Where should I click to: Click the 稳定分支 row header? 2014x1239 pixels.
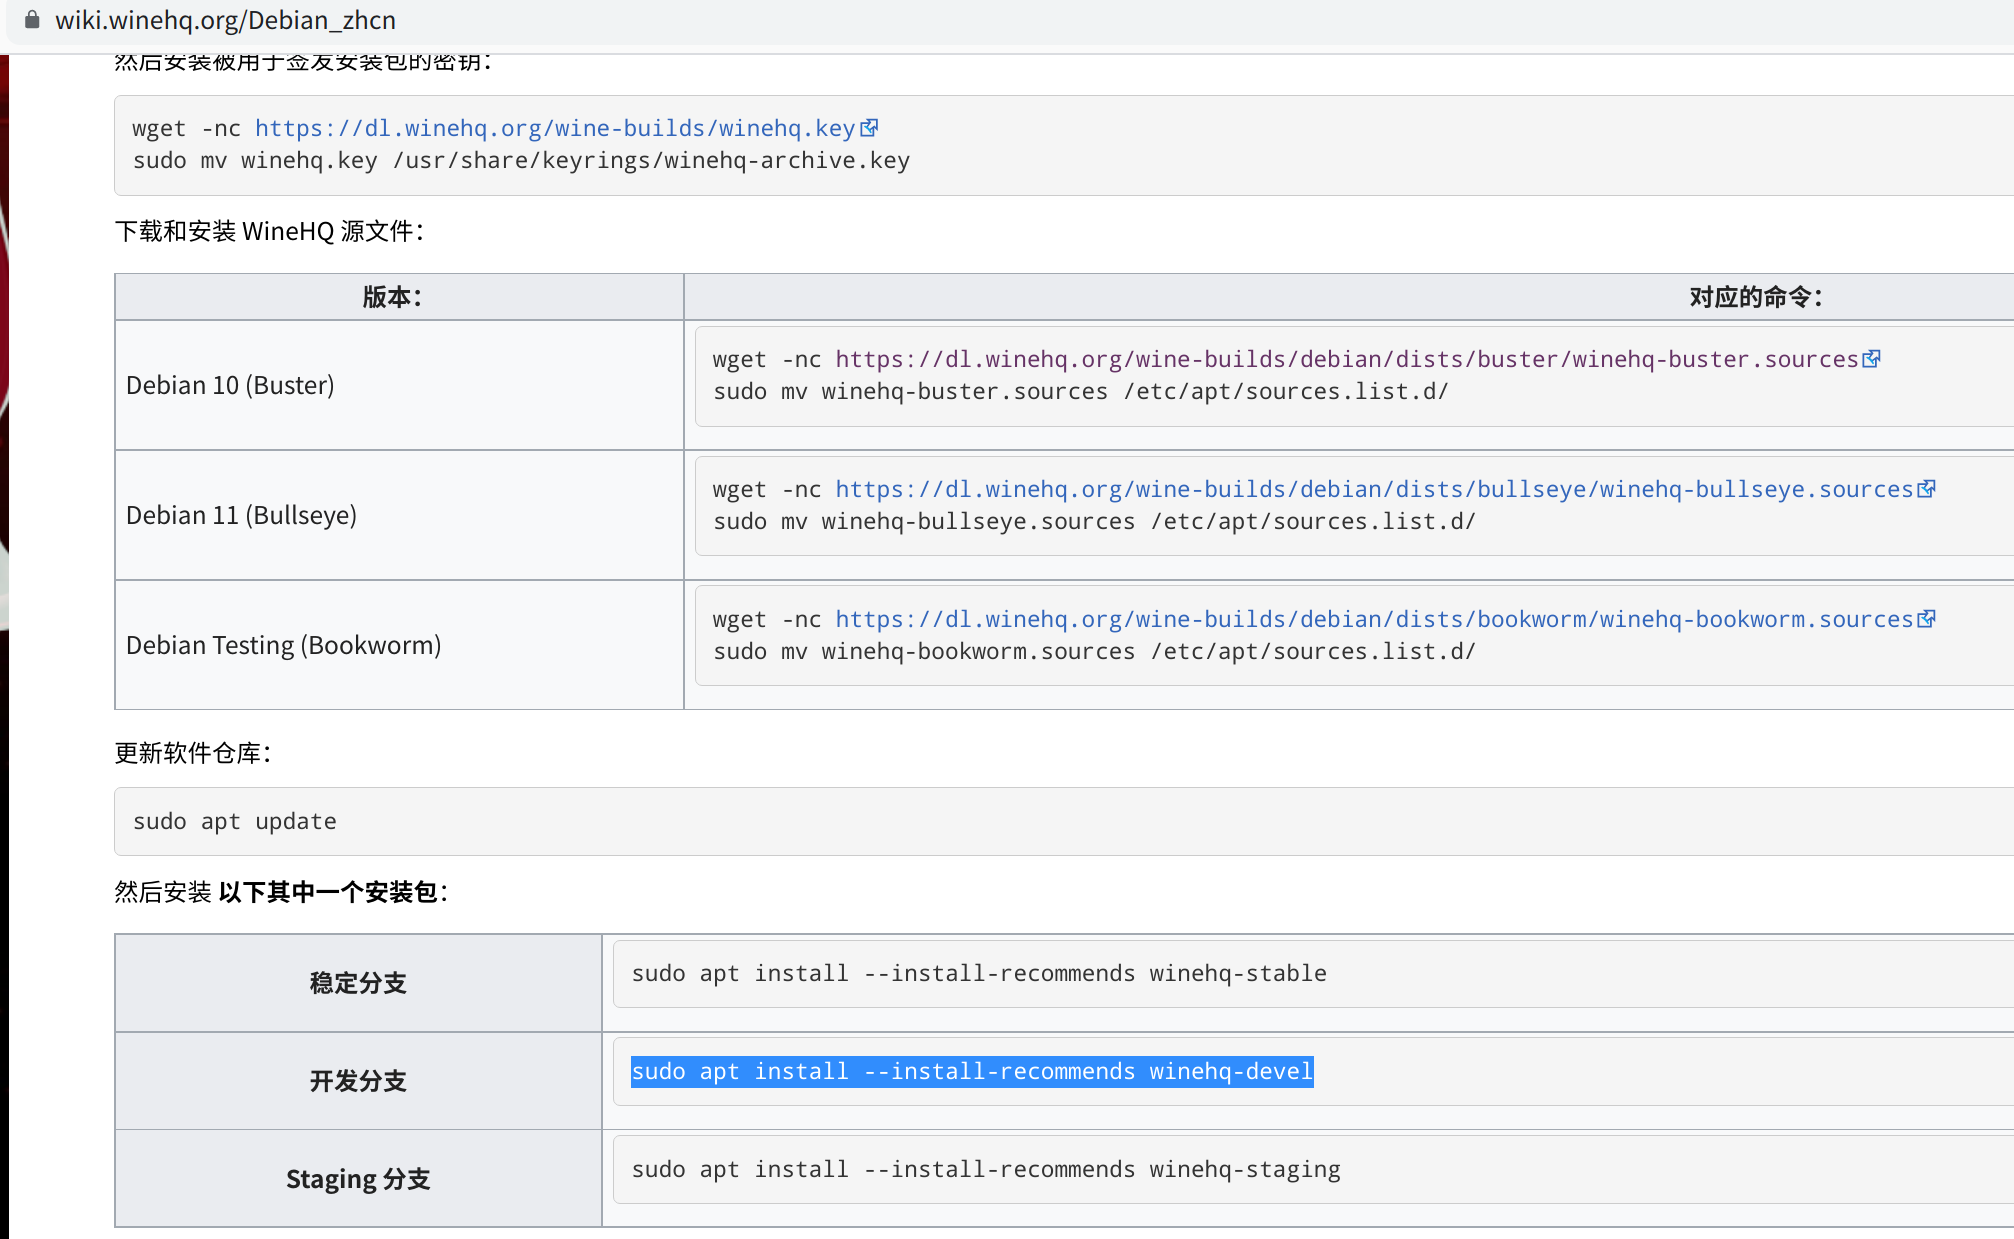[358, 983]
